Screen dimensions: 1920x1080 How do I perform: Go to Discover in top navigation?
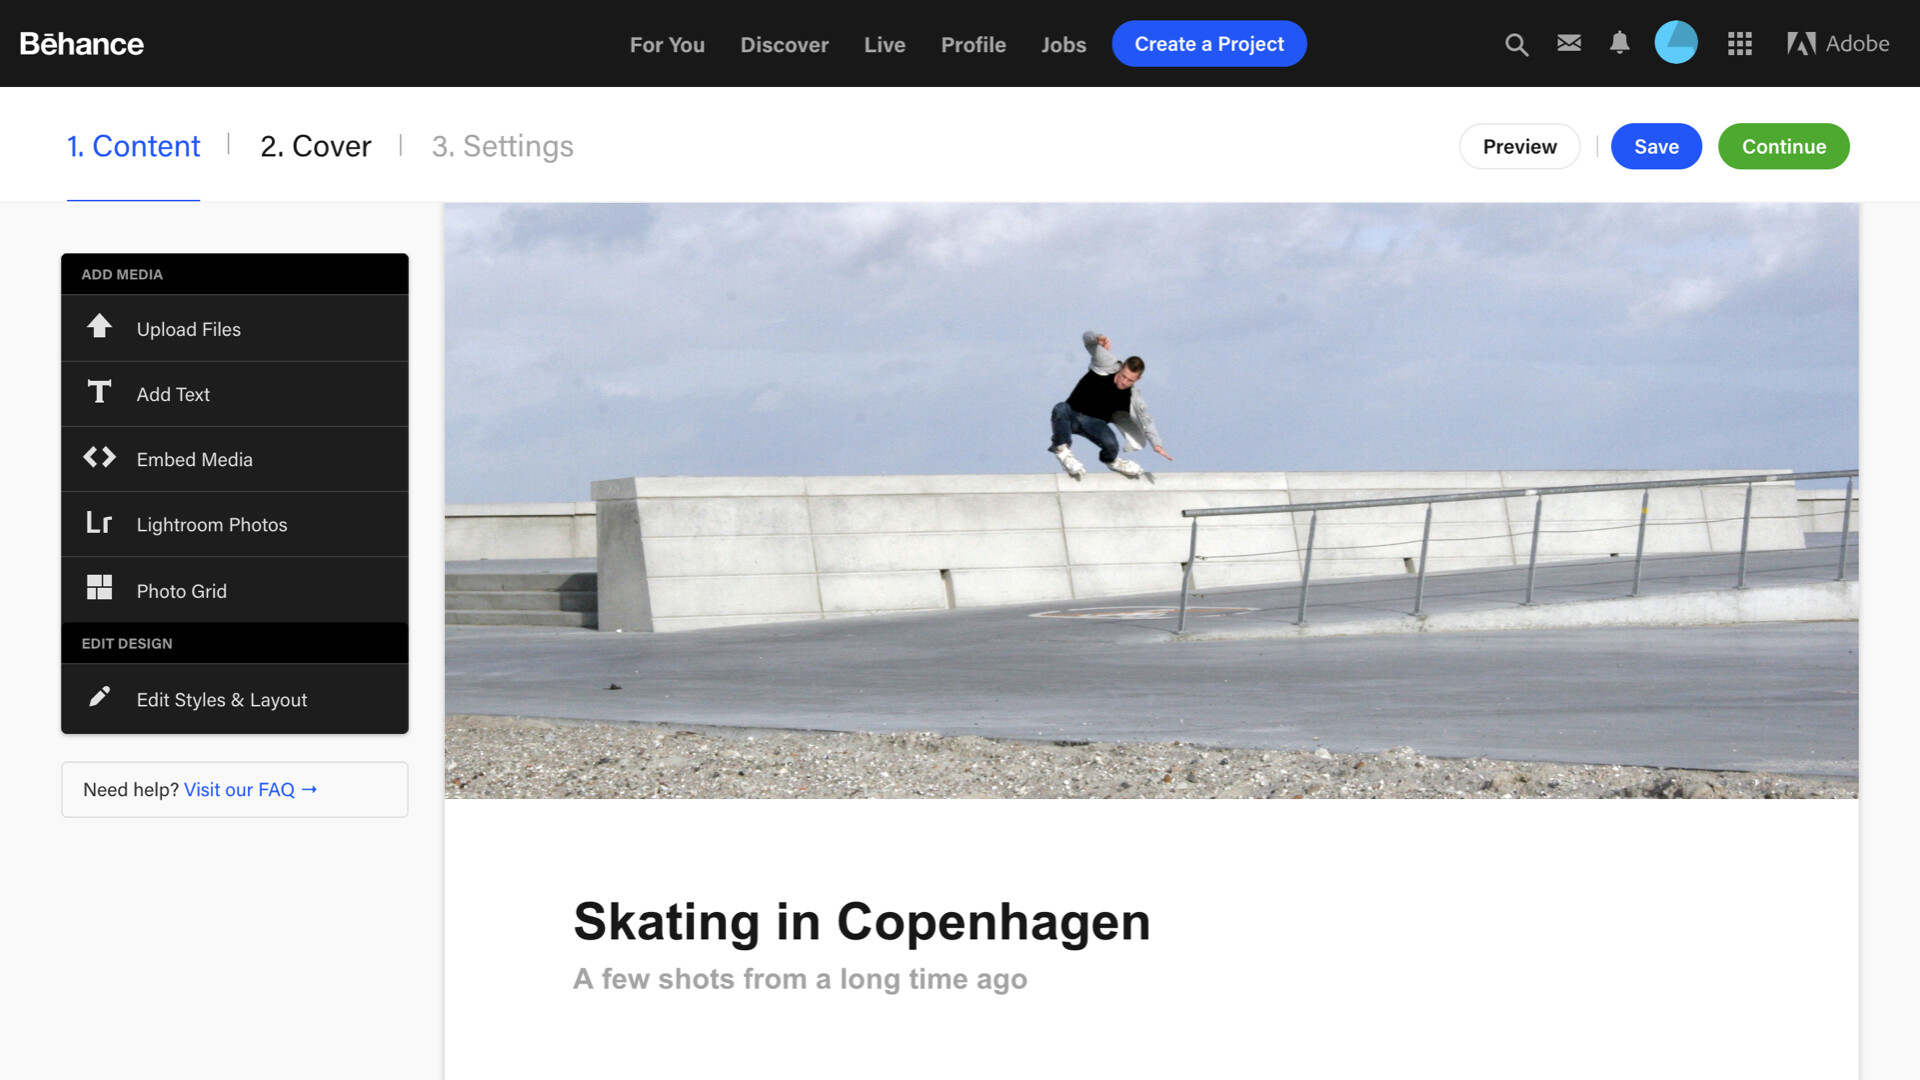pyautogui.click(x=784, y=44)
